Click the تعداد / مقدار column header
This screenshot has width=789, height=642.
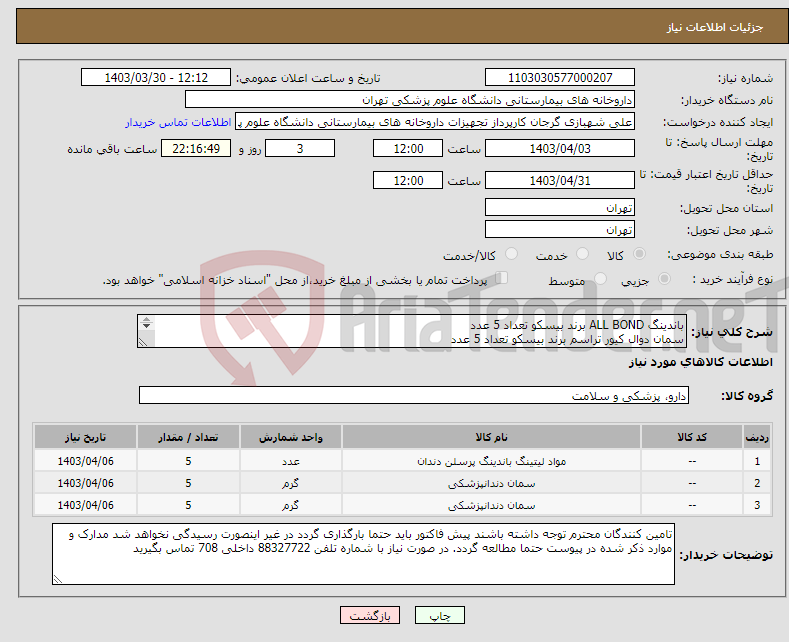point(188,437)
